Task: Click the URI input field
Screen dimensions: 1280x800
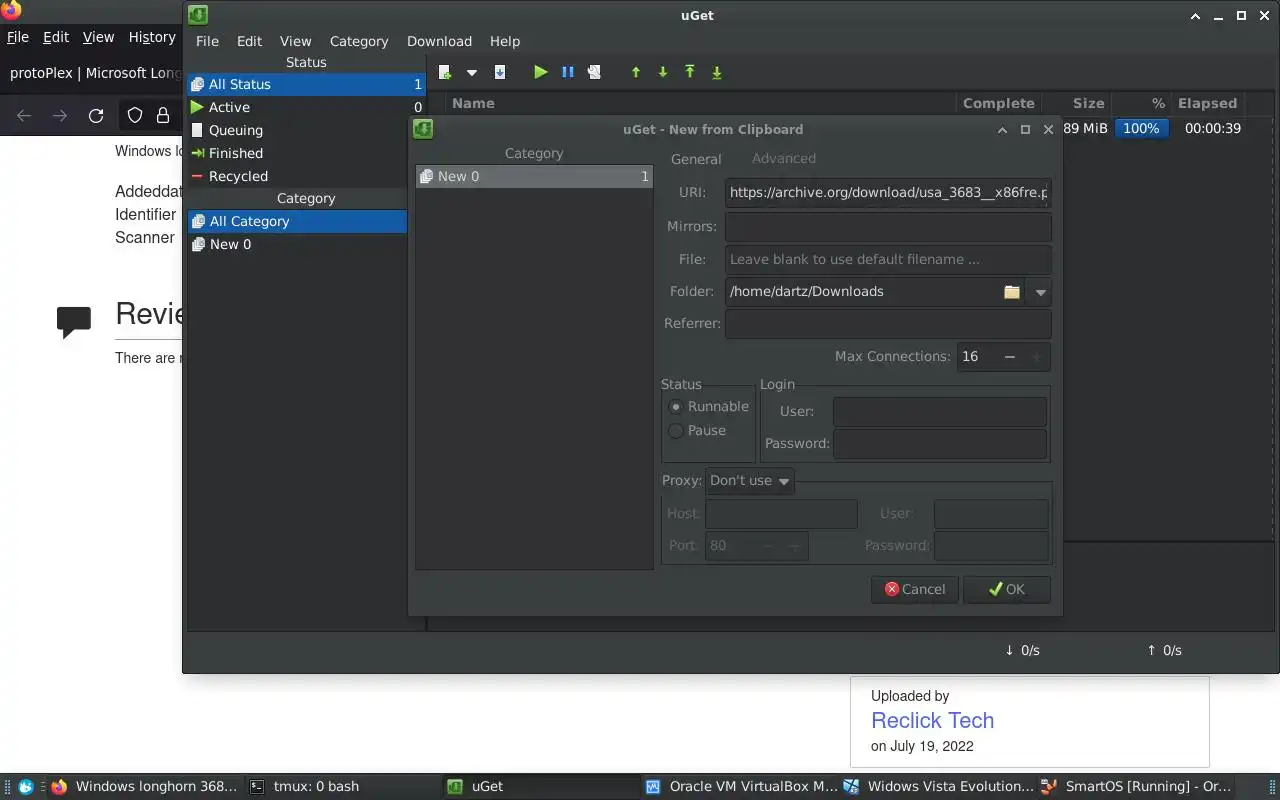Action: coord(888,192)
